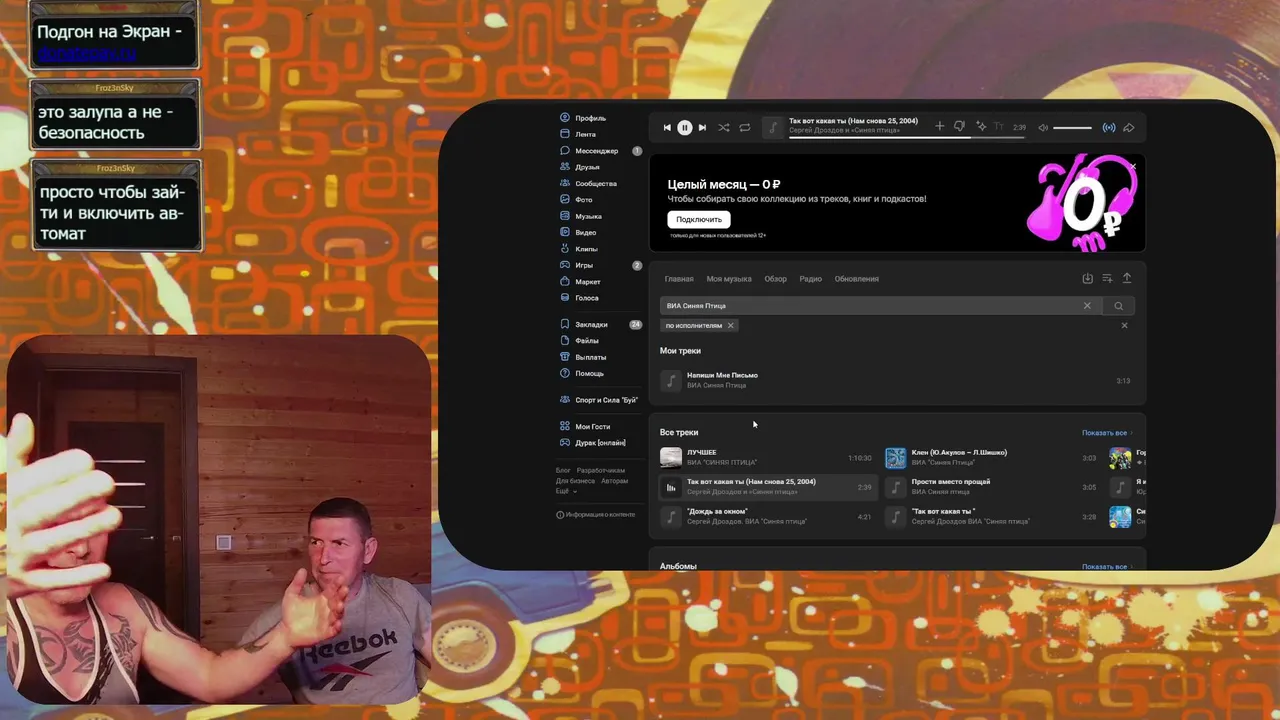Skip to previous track
The image size is (1280, 720).
click(667, 128)
